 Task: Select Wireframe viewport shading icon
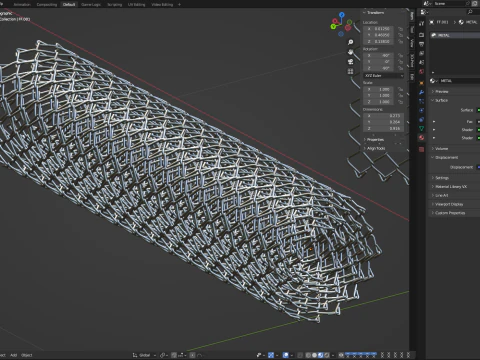pyautogui.click(x=308, y=355)
